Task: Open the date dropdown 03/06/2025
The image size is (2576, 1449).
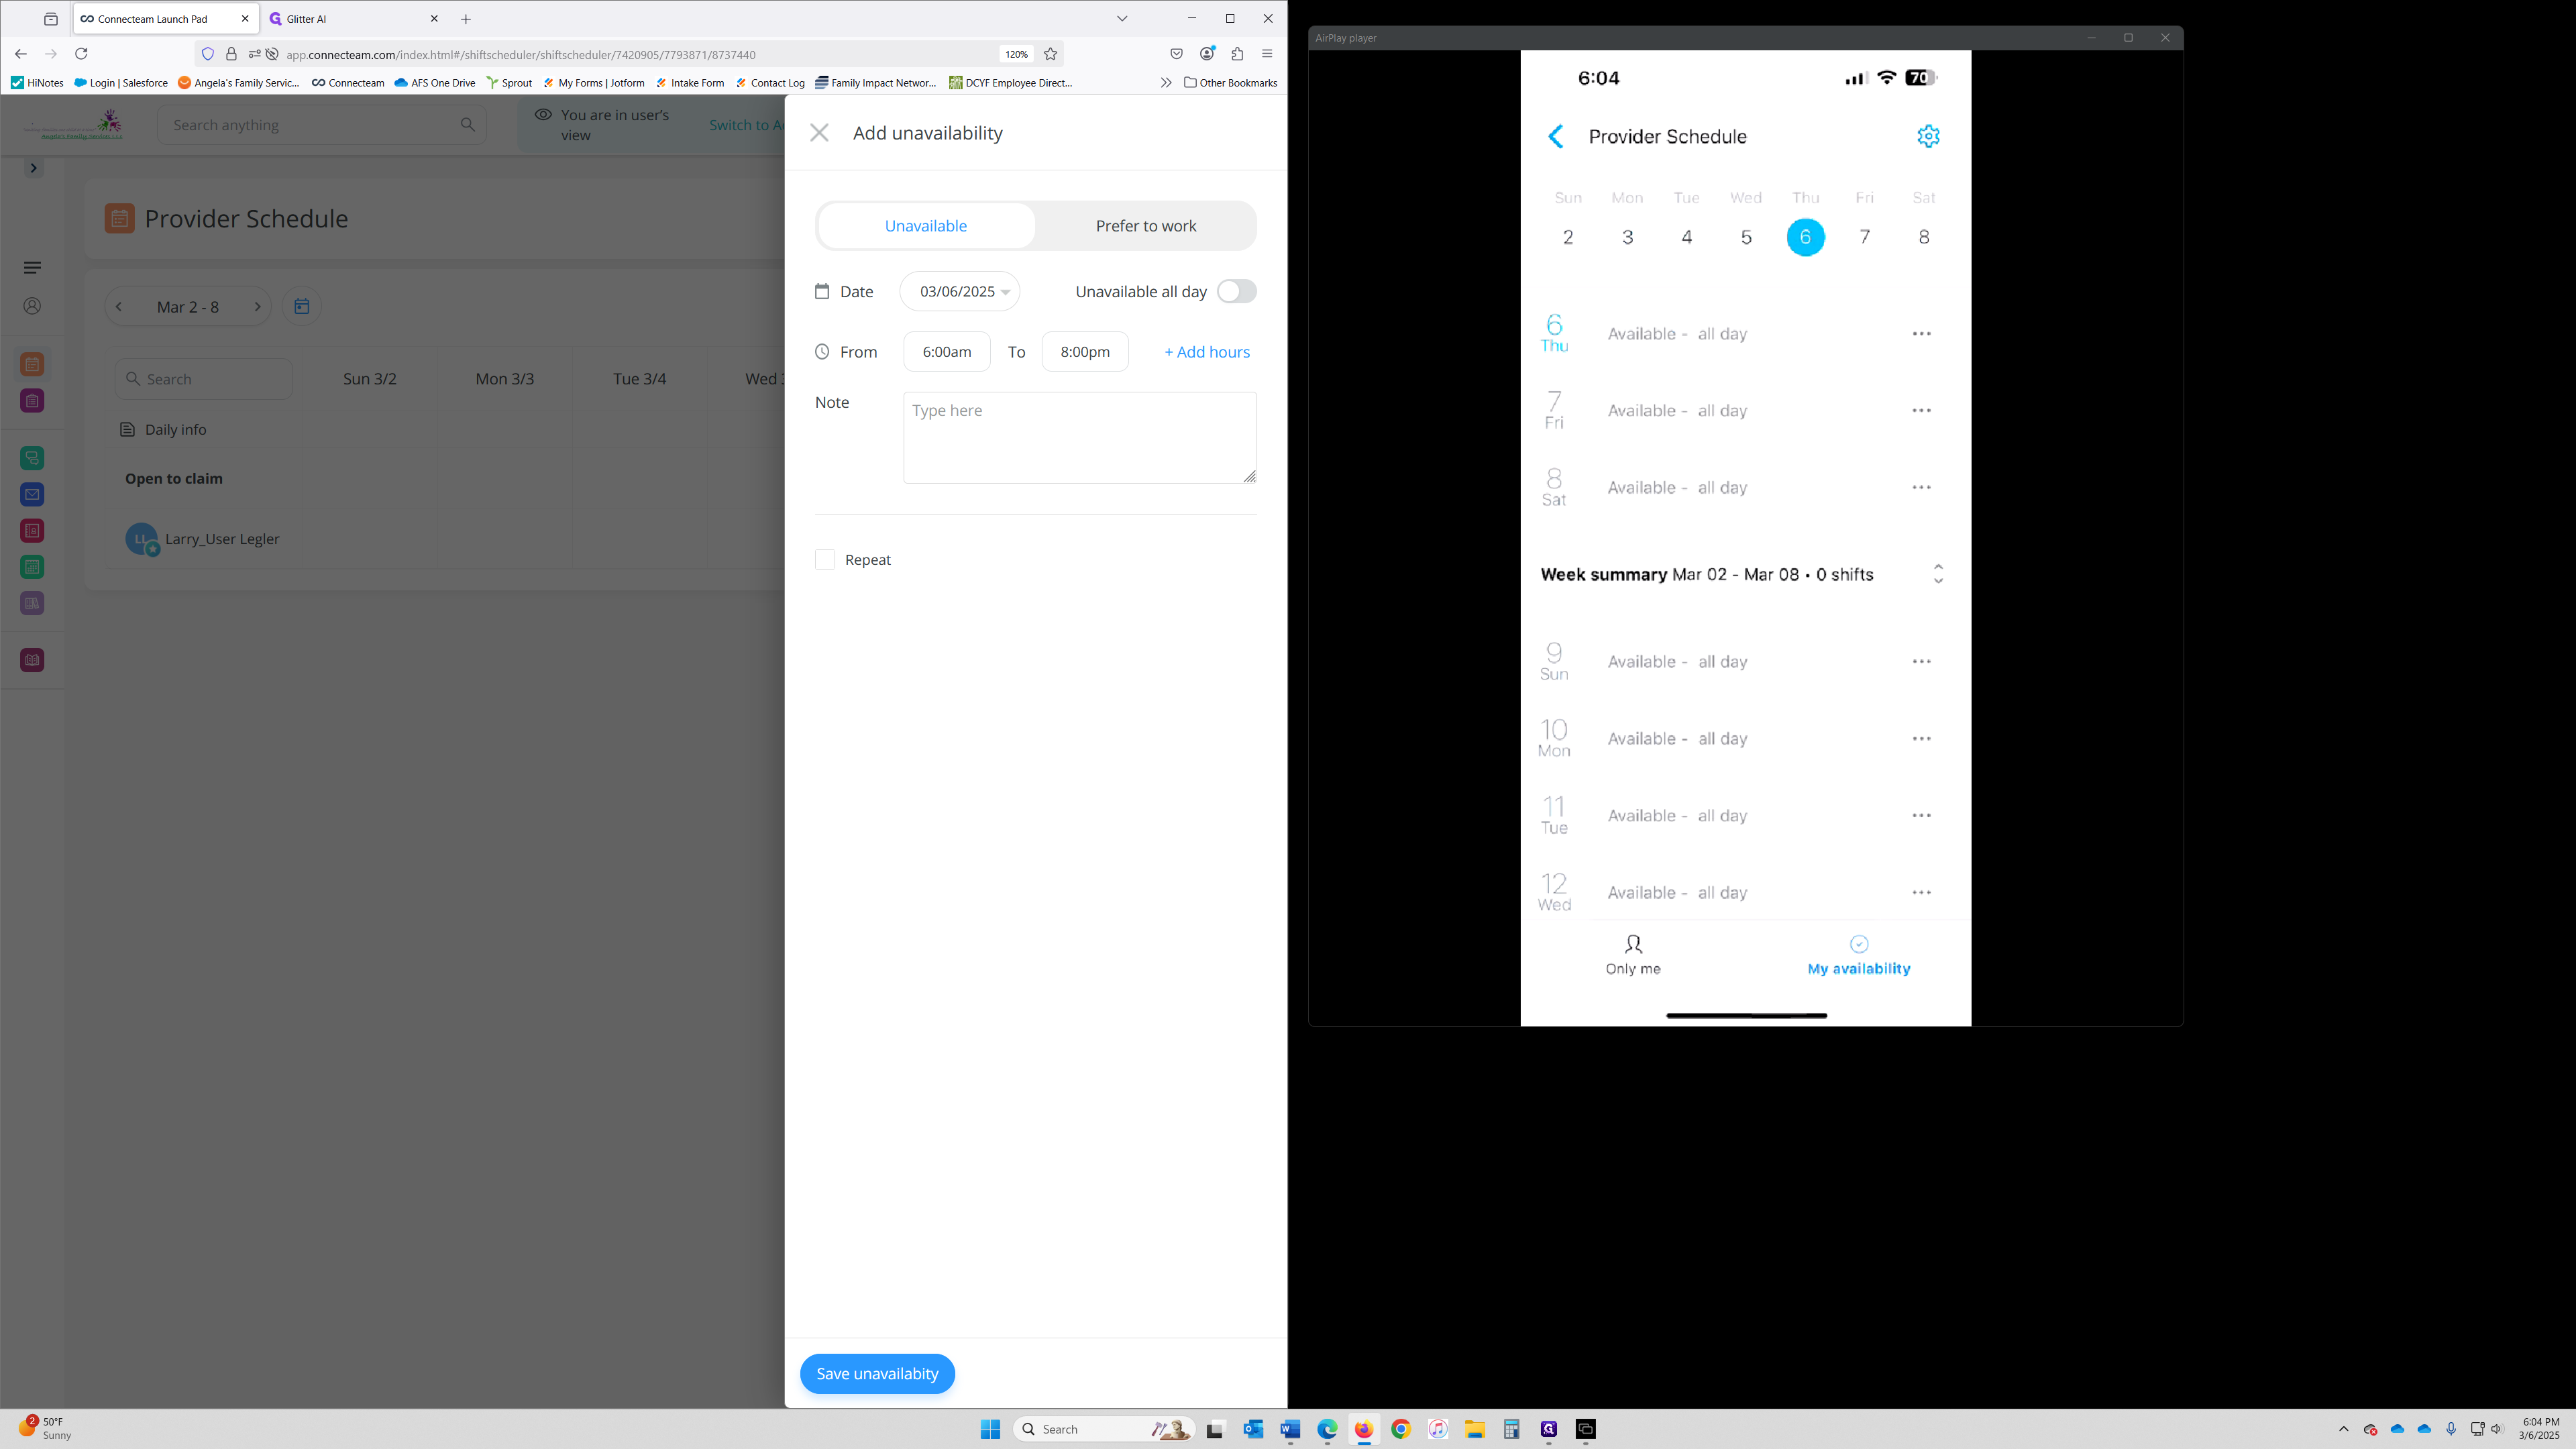Action: pyautogui.click(x=959, y=291)
